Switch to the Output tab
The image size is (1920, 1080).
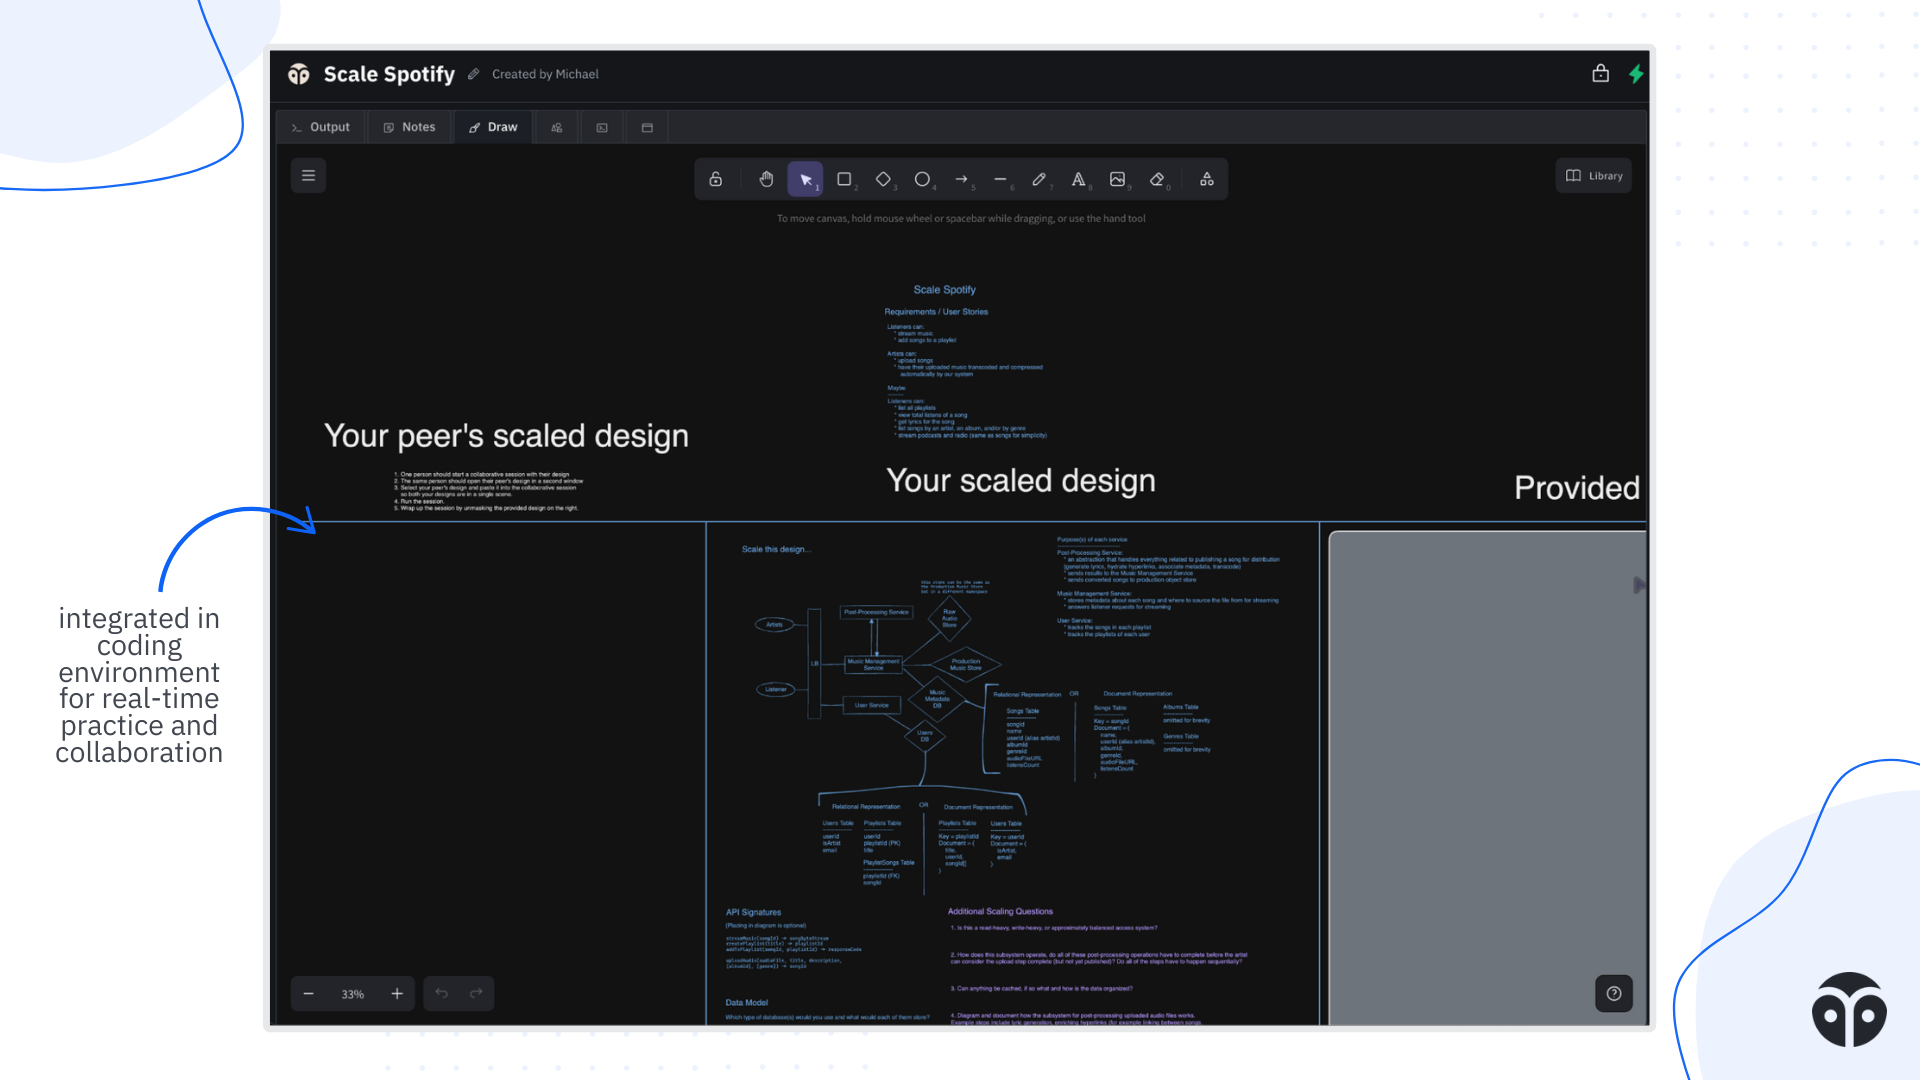[321, 127]
